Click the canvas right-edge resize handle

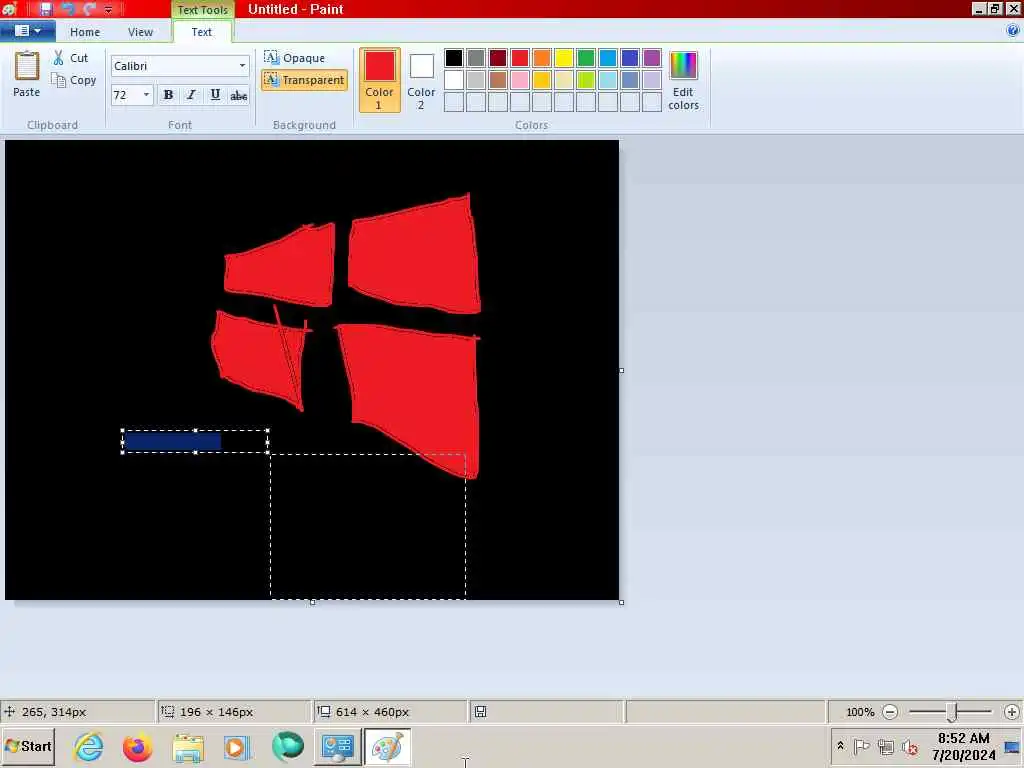click(621, 370)
